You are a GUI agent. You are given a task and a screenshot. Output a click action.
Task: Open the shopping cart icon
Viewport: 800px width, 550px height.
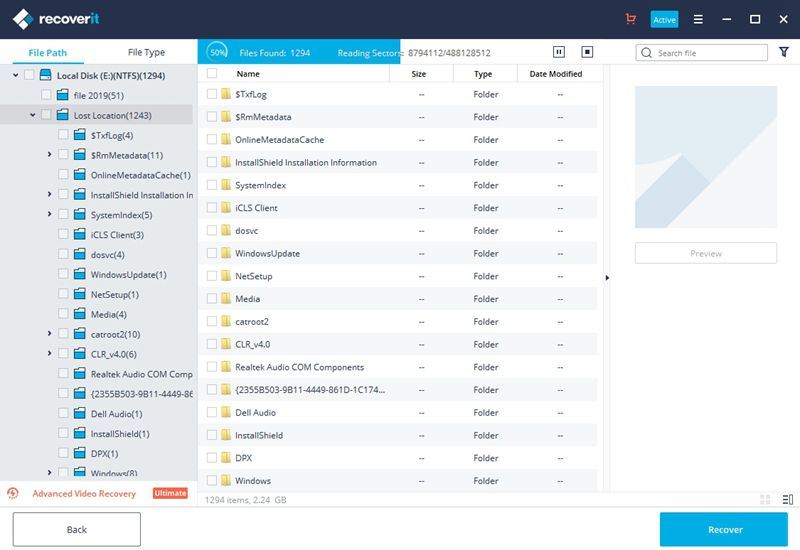click(x=631, y=19)
